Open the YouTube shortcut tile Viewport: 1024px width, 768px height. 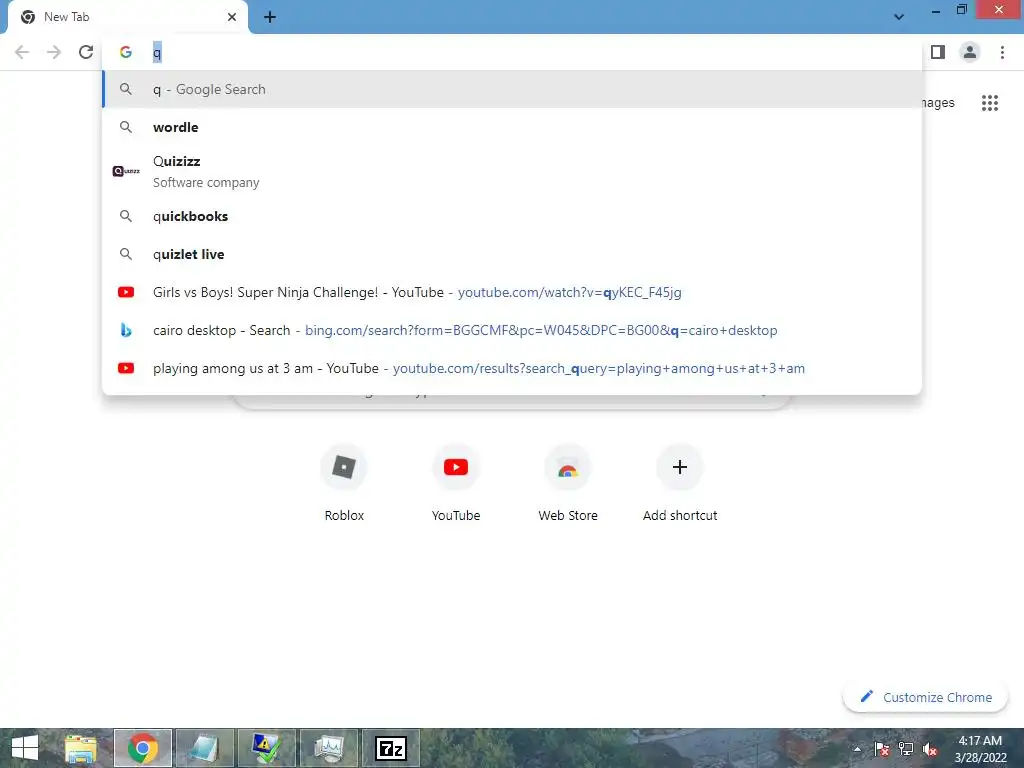coord(456,483)
